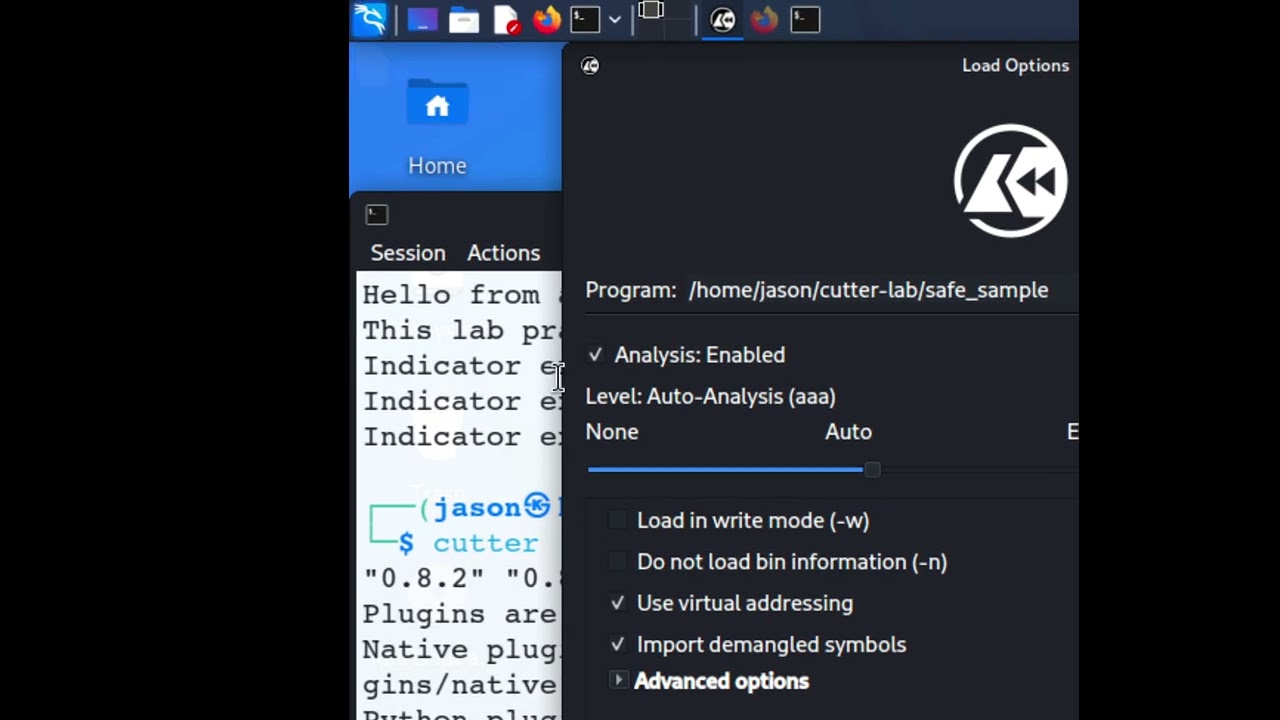Enable Do not load bin information (-n)

pos(618,562)
